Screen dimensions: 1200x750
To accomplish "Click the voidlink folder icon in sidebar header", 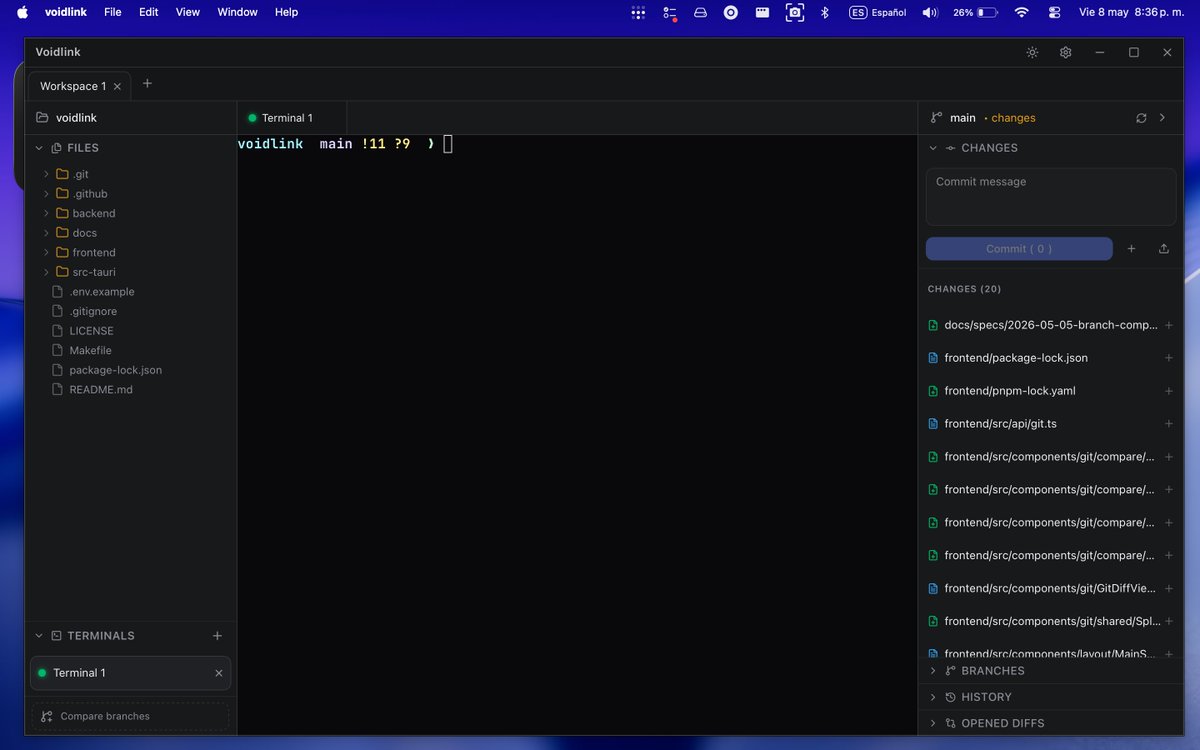I will pos(42,118).
